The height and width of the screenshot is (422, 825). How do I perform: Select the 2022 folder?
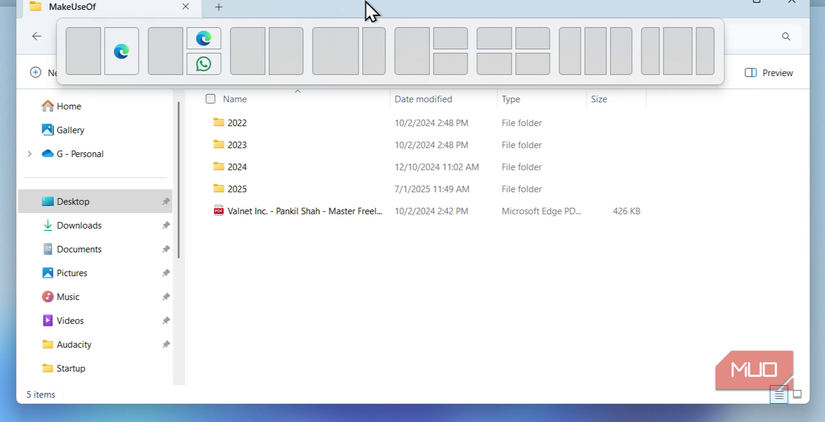(237, 123)
